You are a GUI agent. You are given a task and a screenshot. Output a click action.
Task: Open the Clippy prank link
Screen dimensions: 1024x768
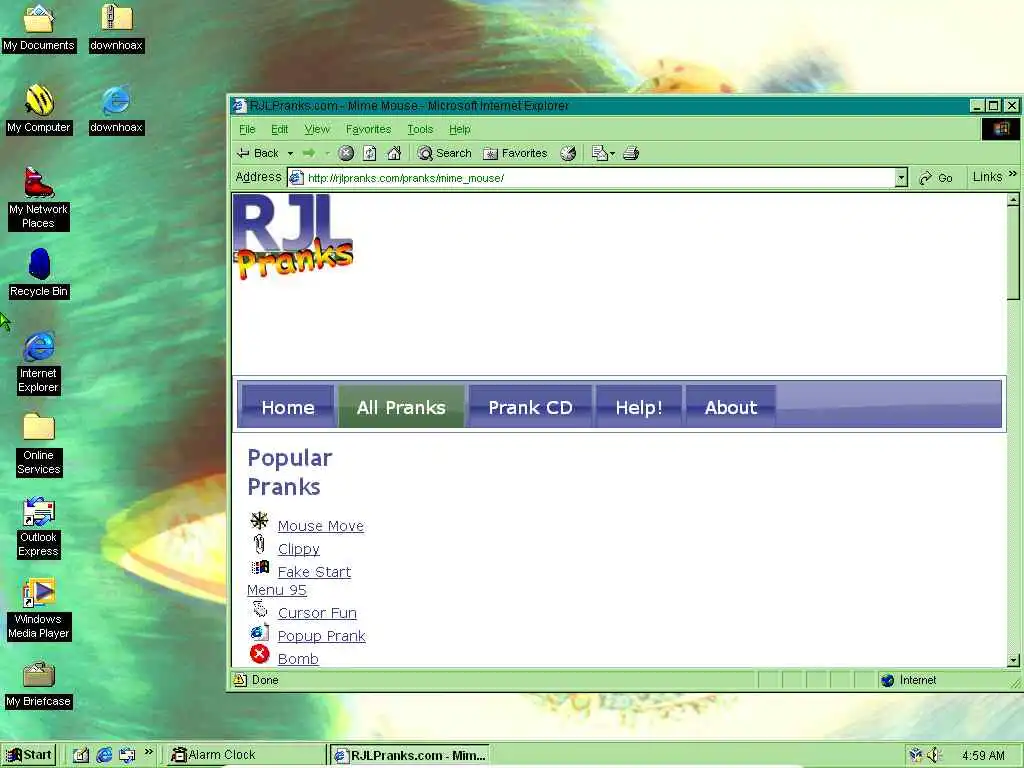(298, 549)
